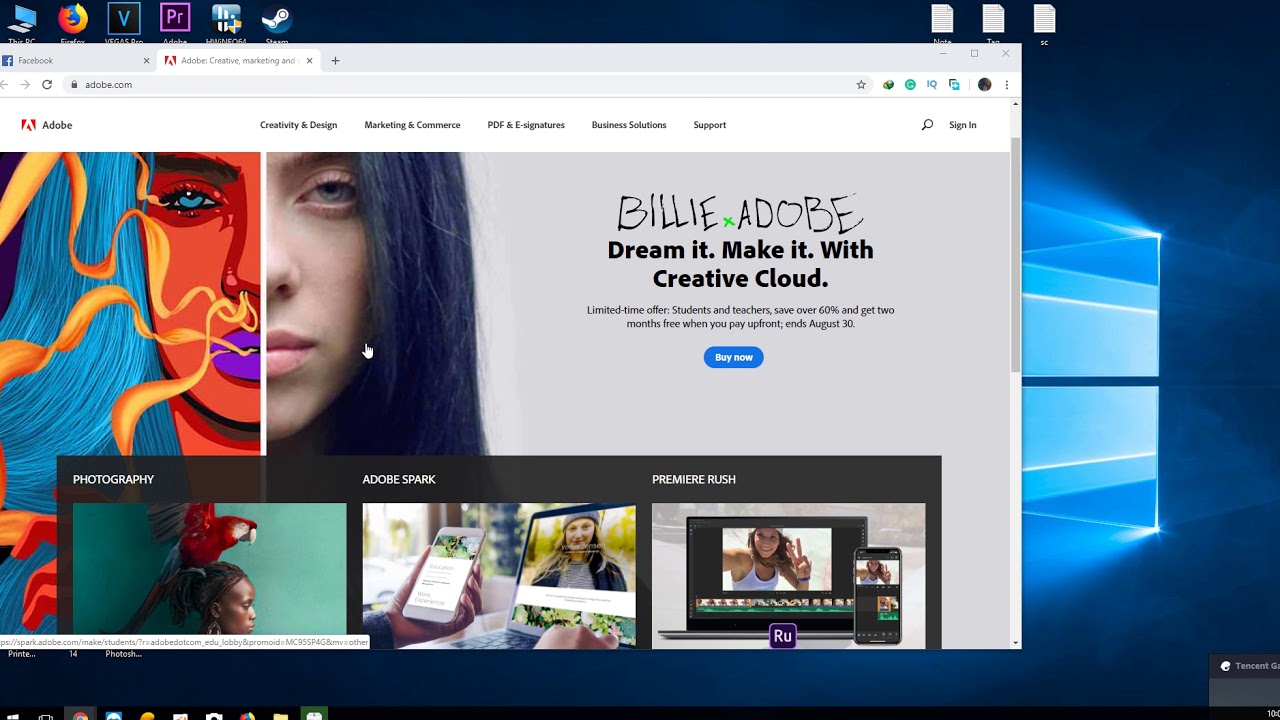
Task: Open a new browser tab
Action: (335, 60)
